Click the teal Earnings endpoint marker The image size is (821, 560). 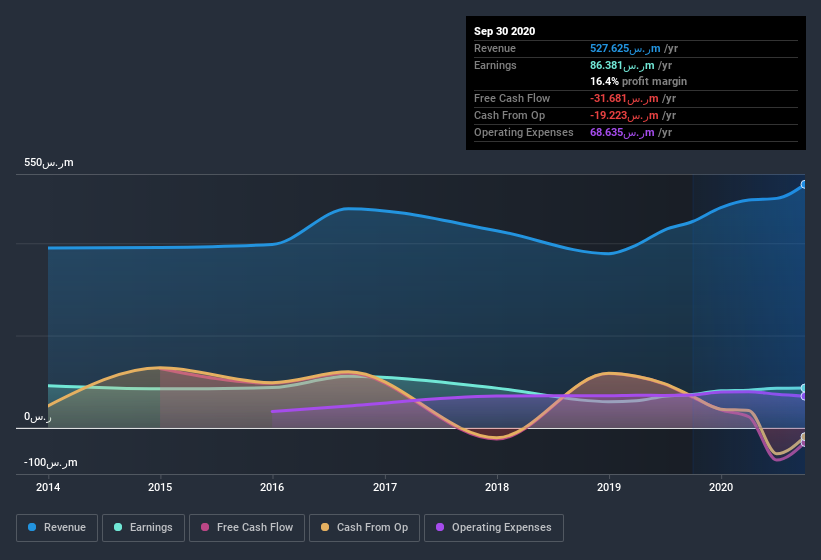804,388
